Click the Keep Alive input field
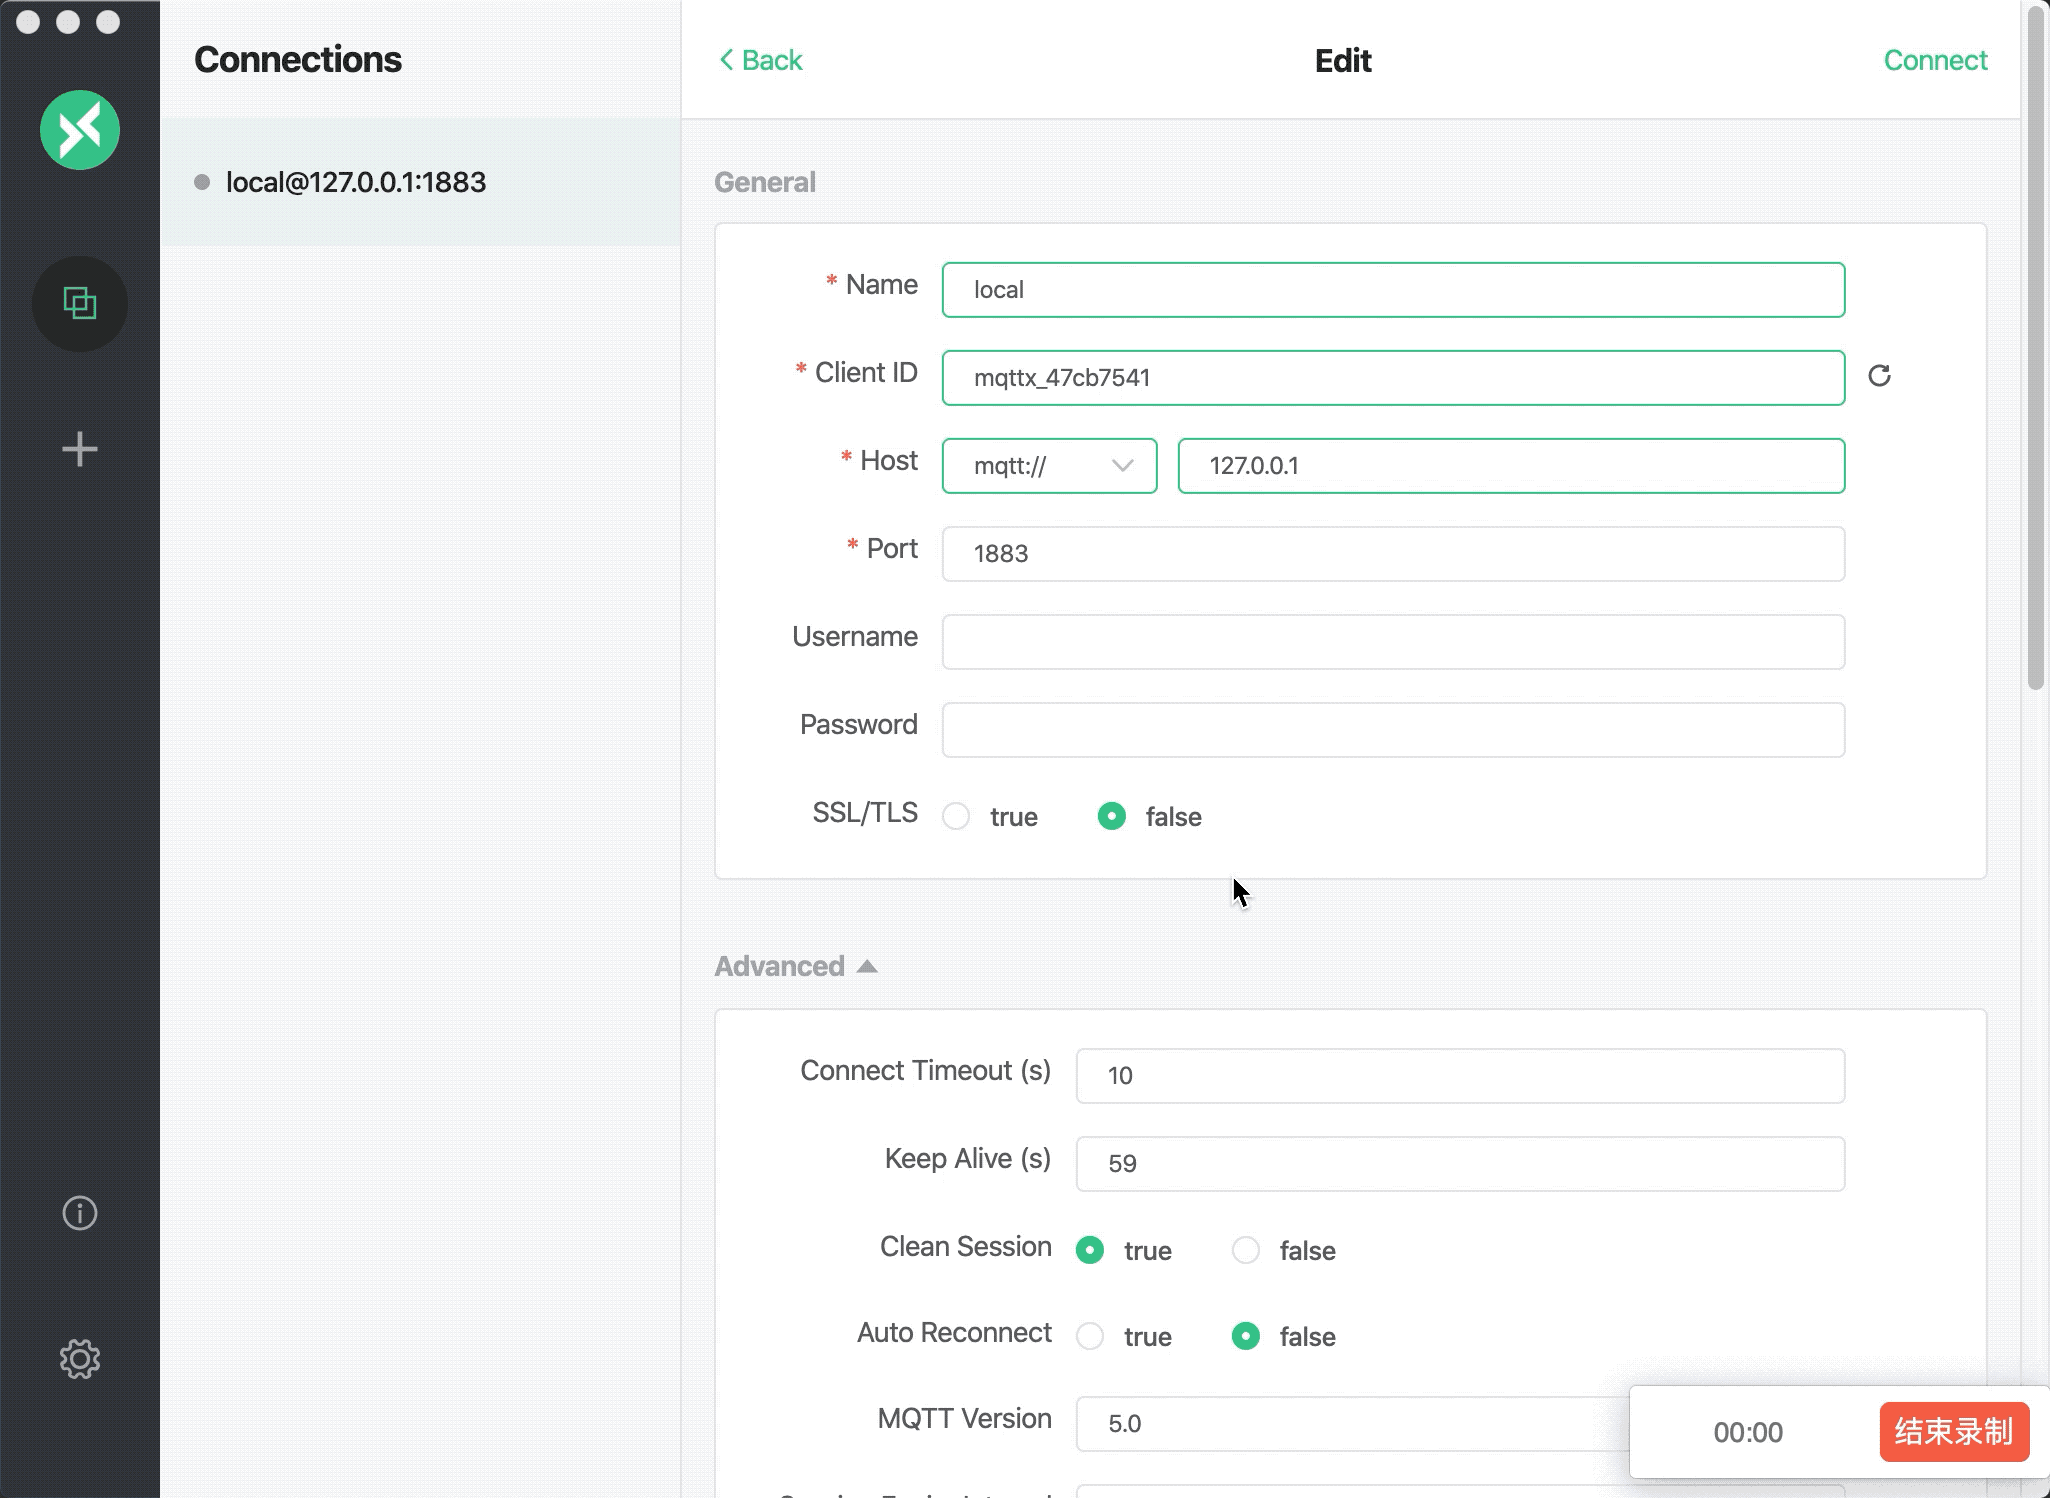 (x=1459, y=1163)
